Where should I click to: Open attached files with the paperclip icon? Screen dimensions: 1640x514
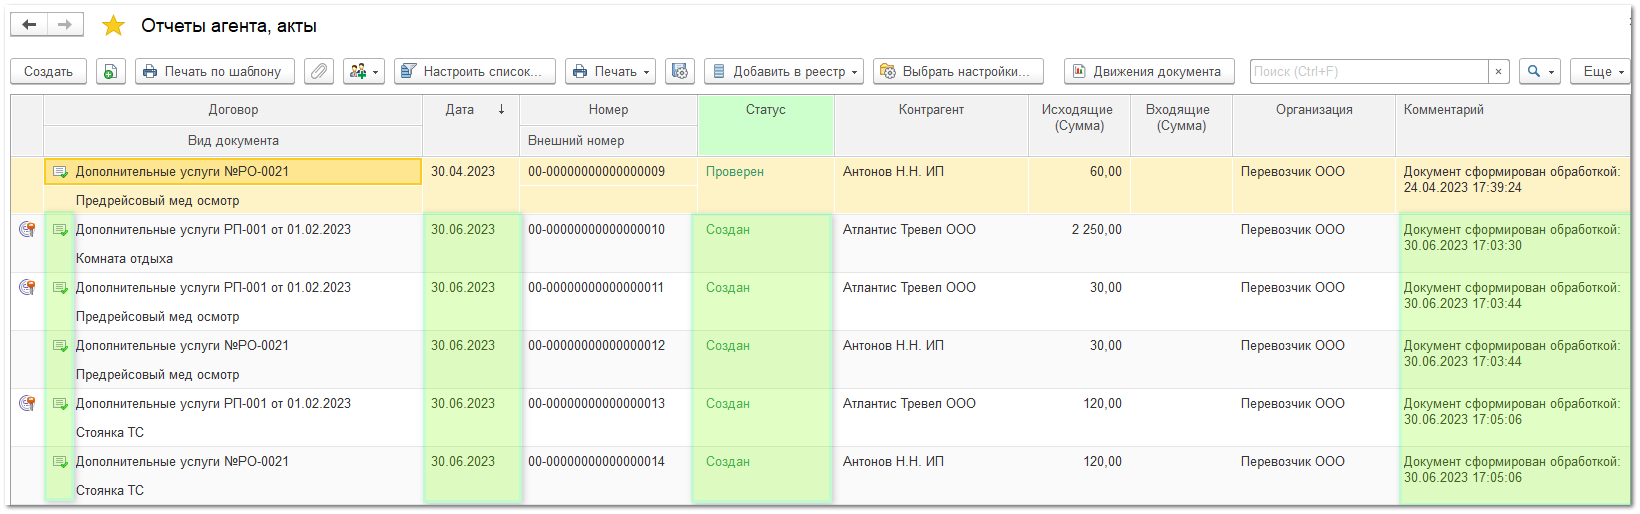click(x=319, y=72)
